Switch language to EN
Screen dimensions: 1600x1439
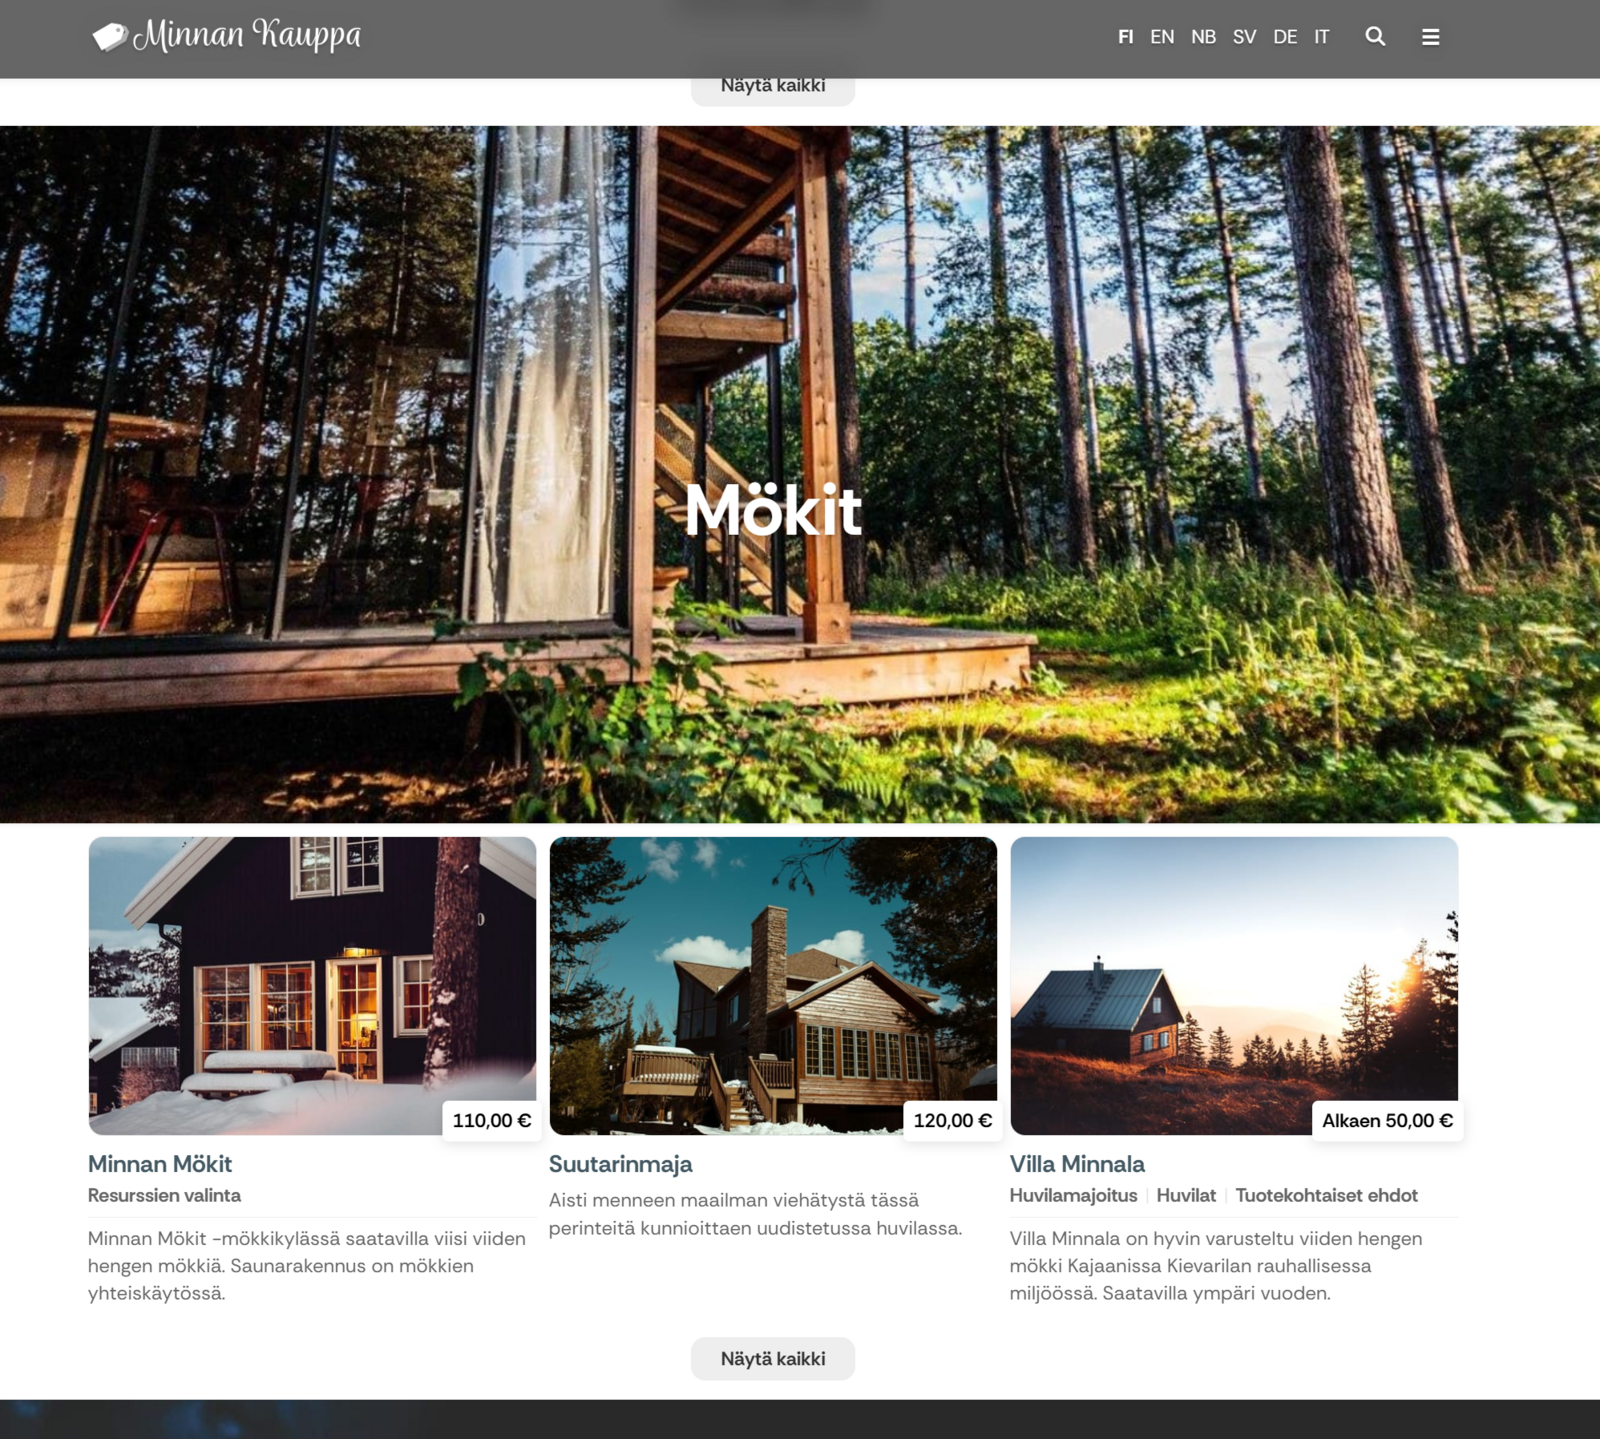(x=1161, y=37)
